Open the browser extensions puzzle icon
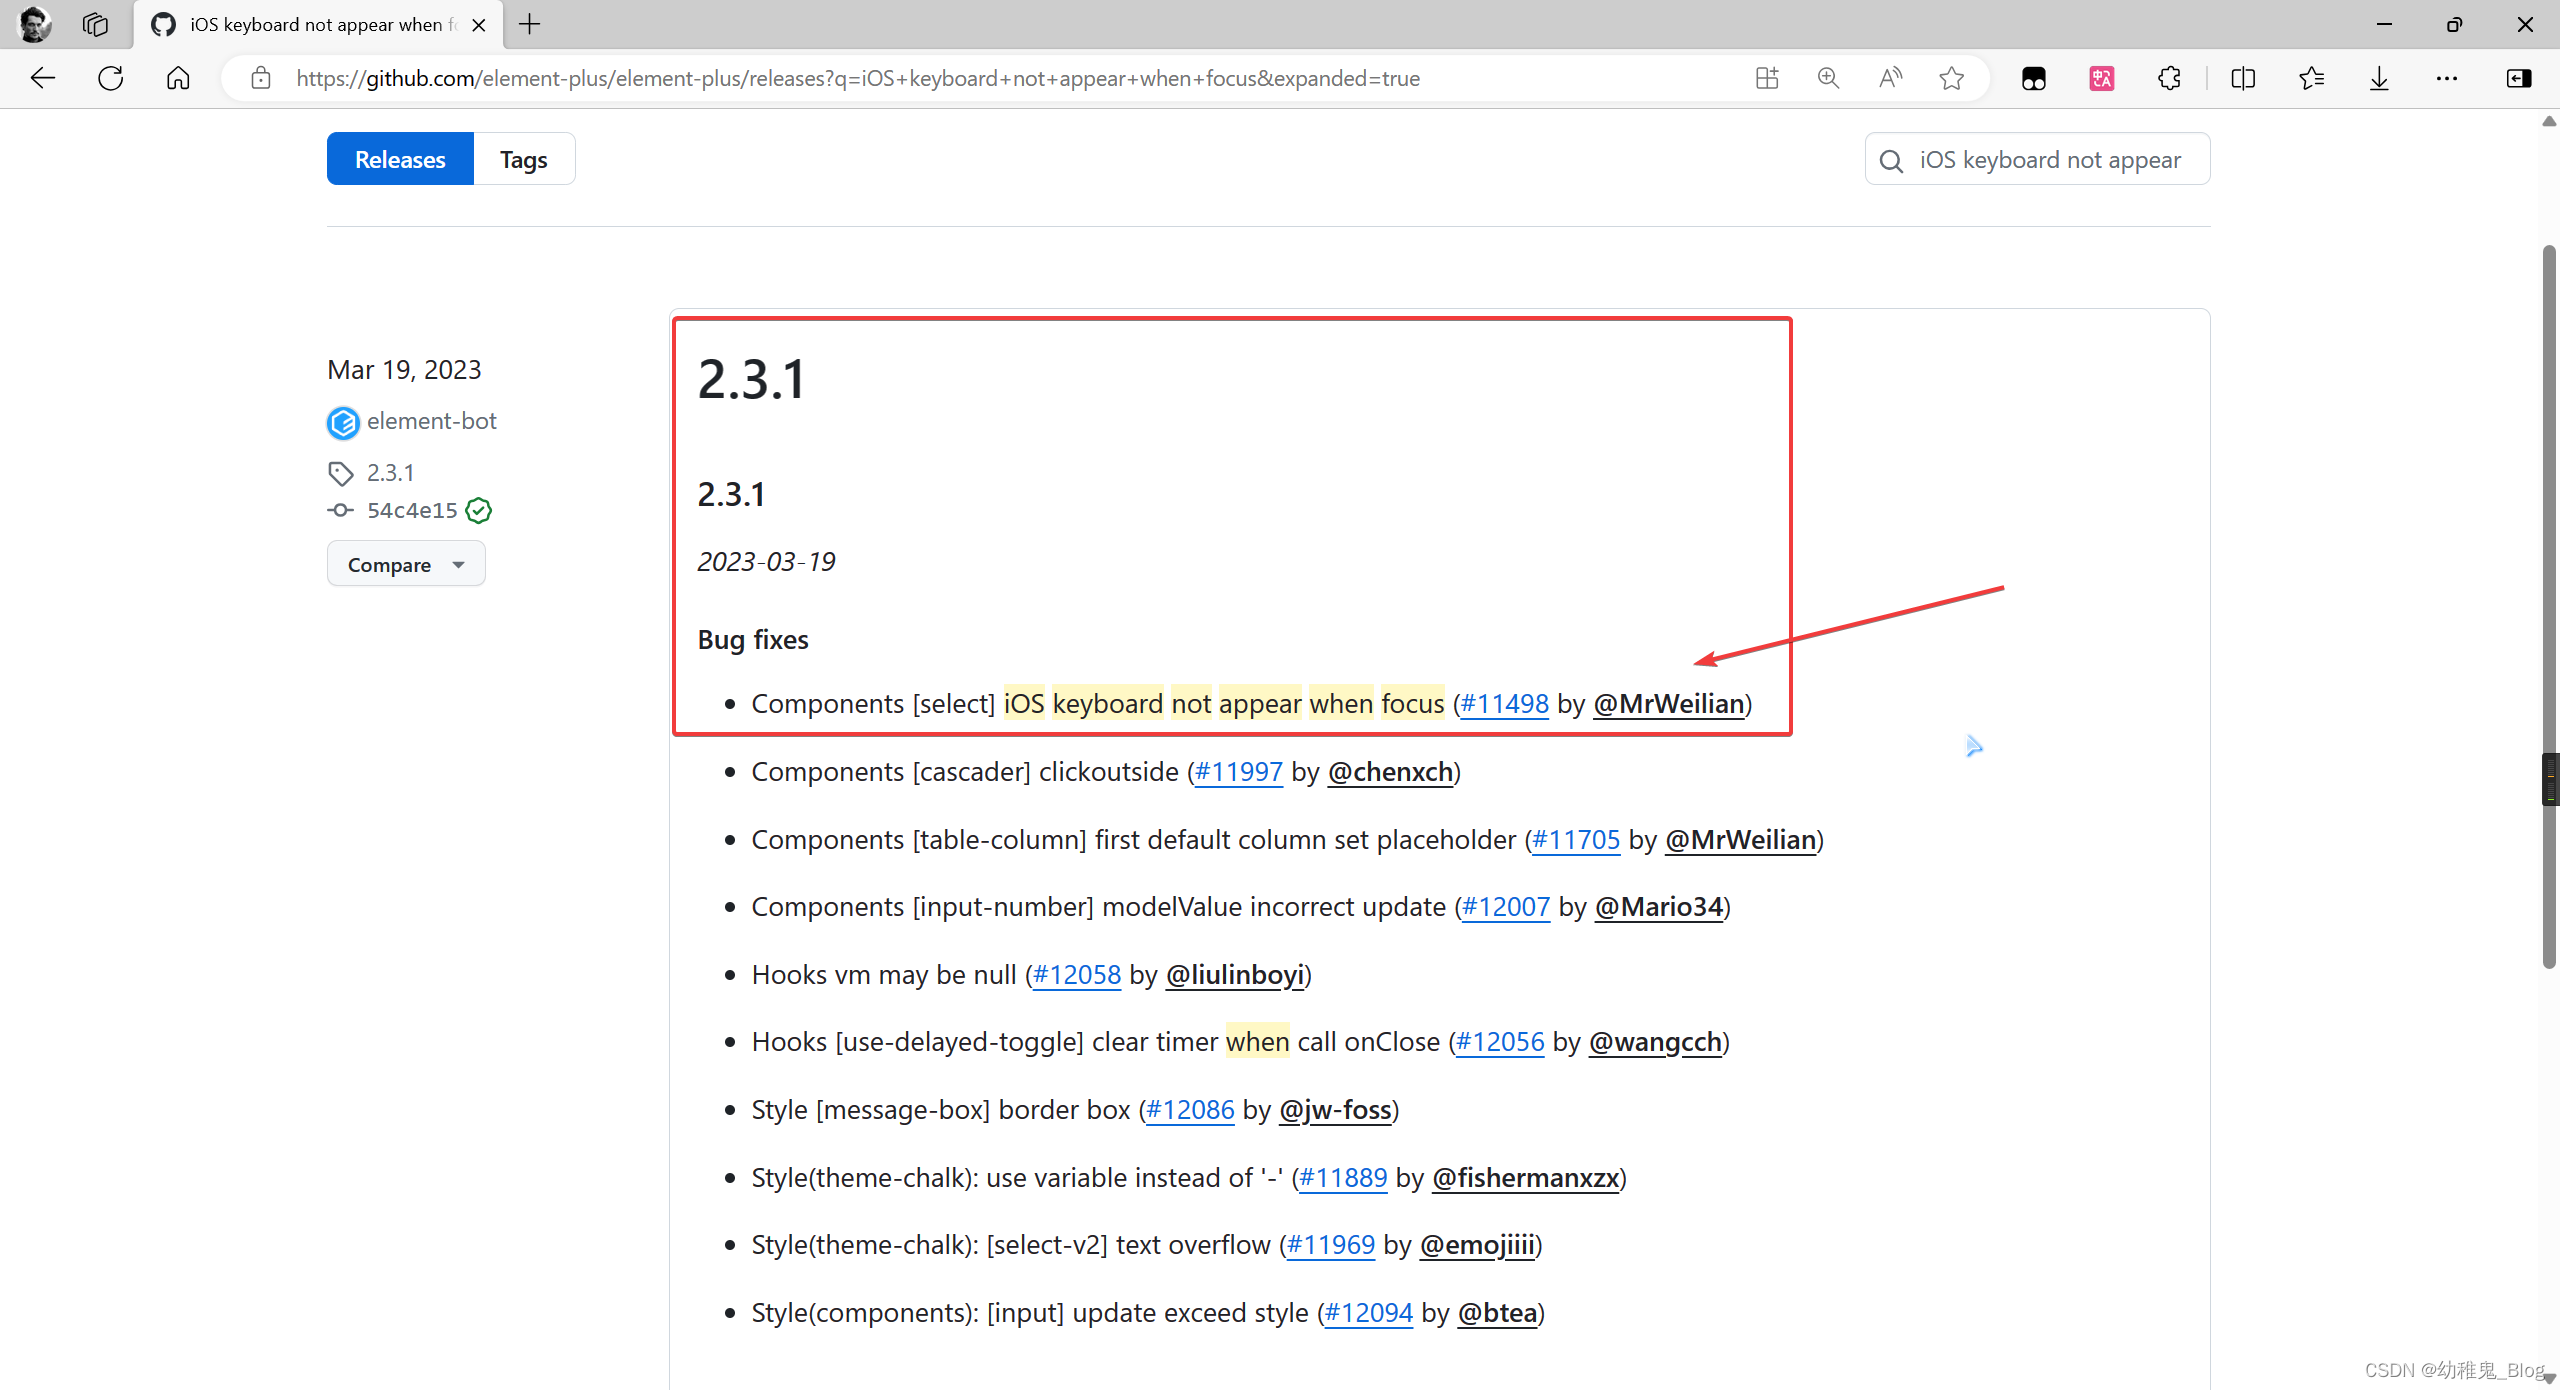 2169,78
